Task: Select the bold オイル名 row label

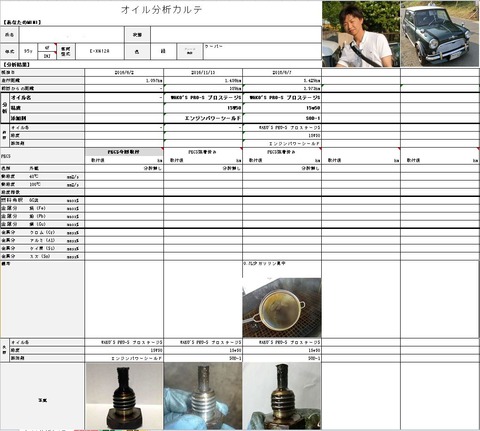Action: coord(47,98)
